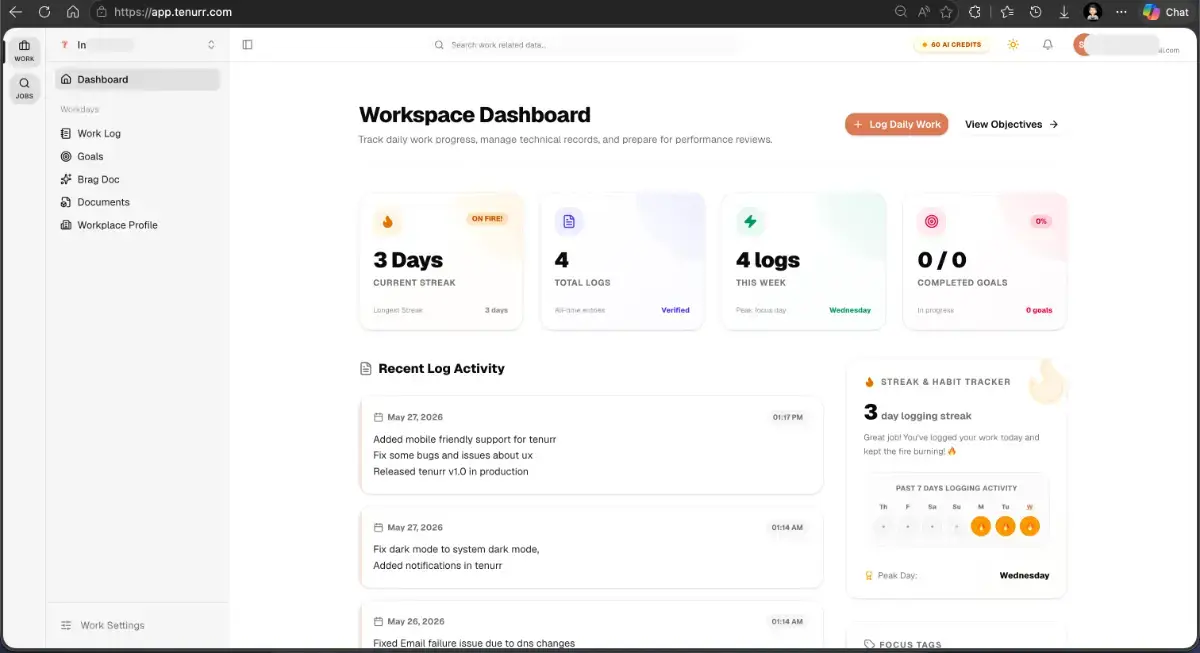Click the 3 Days current streak value

408,260
